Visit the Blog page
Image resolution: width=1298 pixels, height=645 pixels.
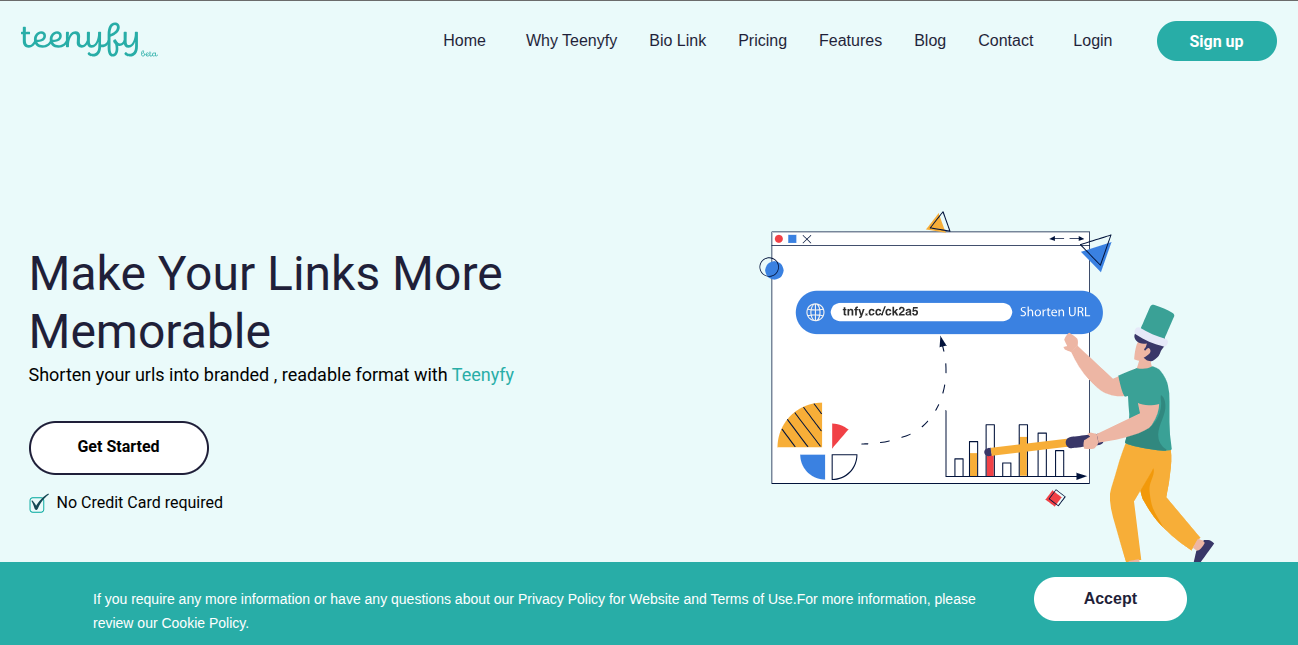coord(929,41)
